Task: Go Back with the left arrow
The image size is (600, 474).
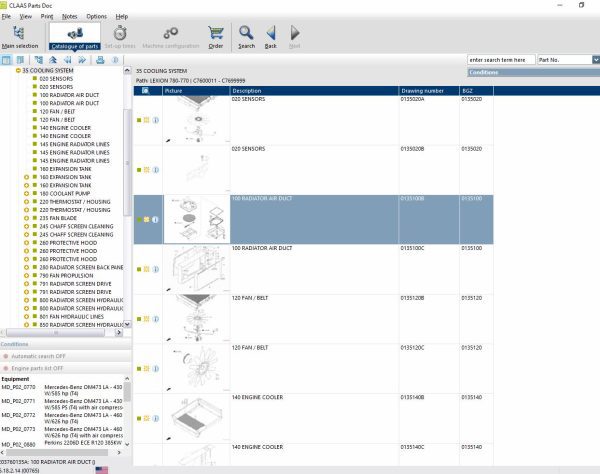Action: pos(271,37)
